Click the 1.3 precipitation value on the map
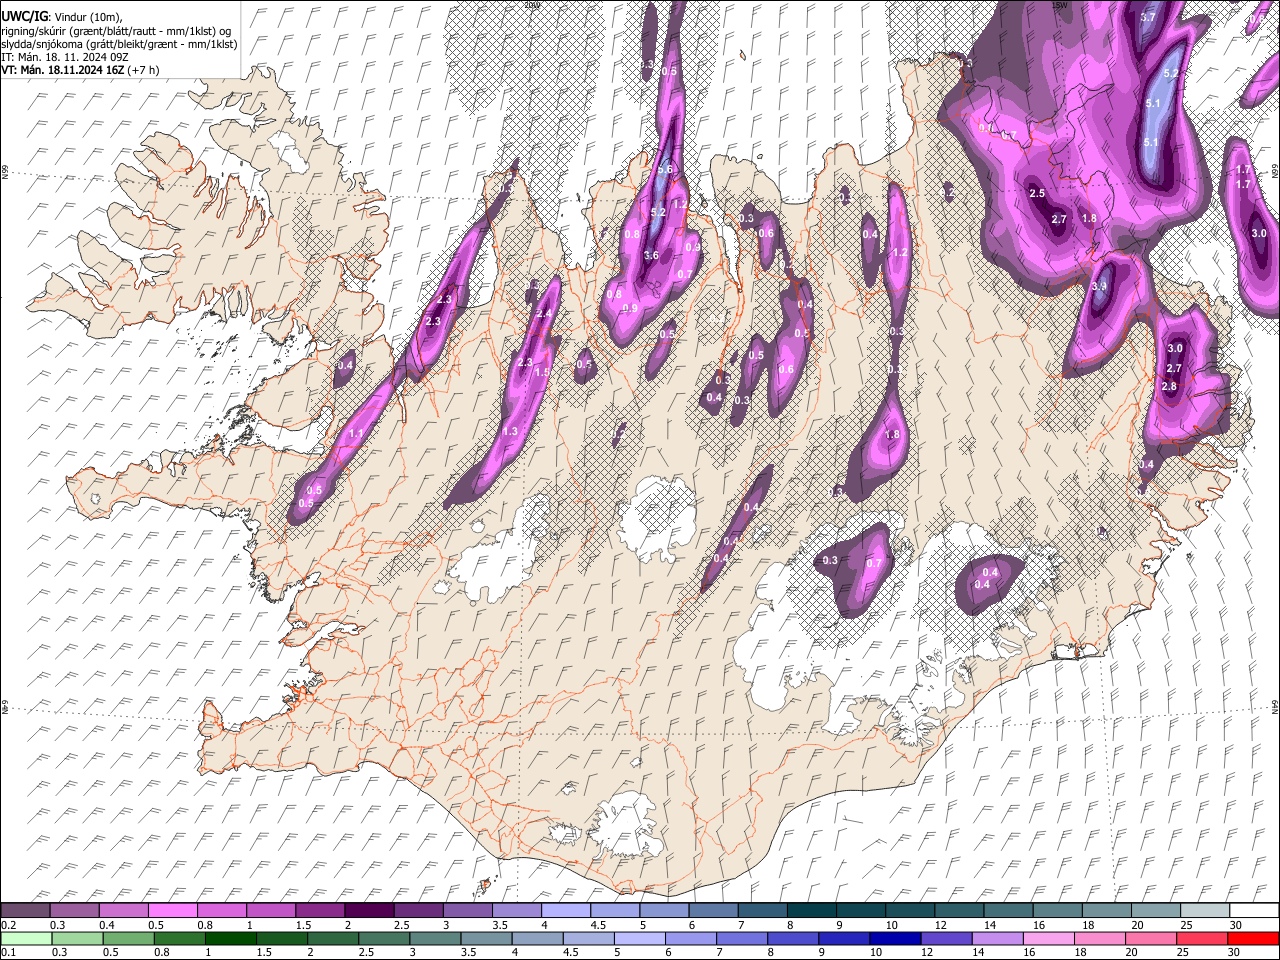 [510, 431]
